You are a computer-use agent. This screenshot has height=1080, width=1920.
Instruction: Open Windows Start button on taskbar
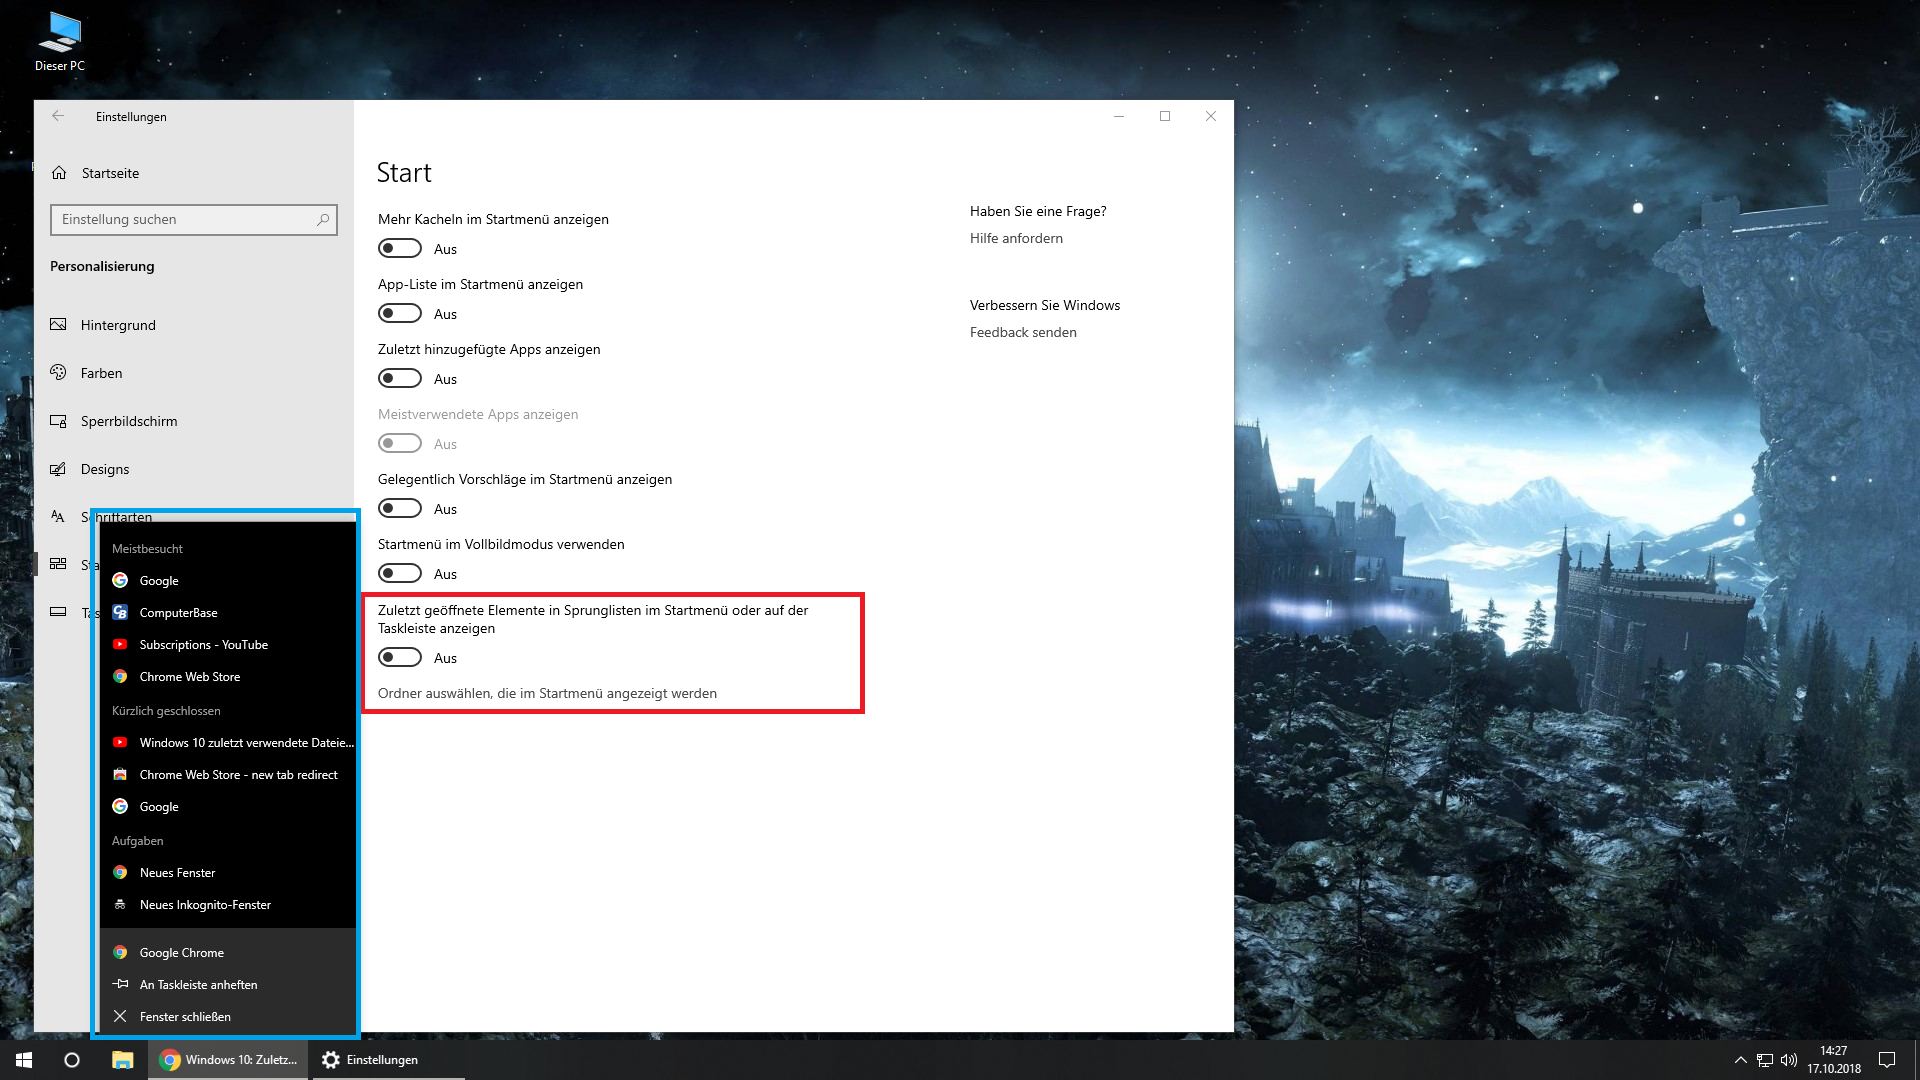coord(24,1060)
